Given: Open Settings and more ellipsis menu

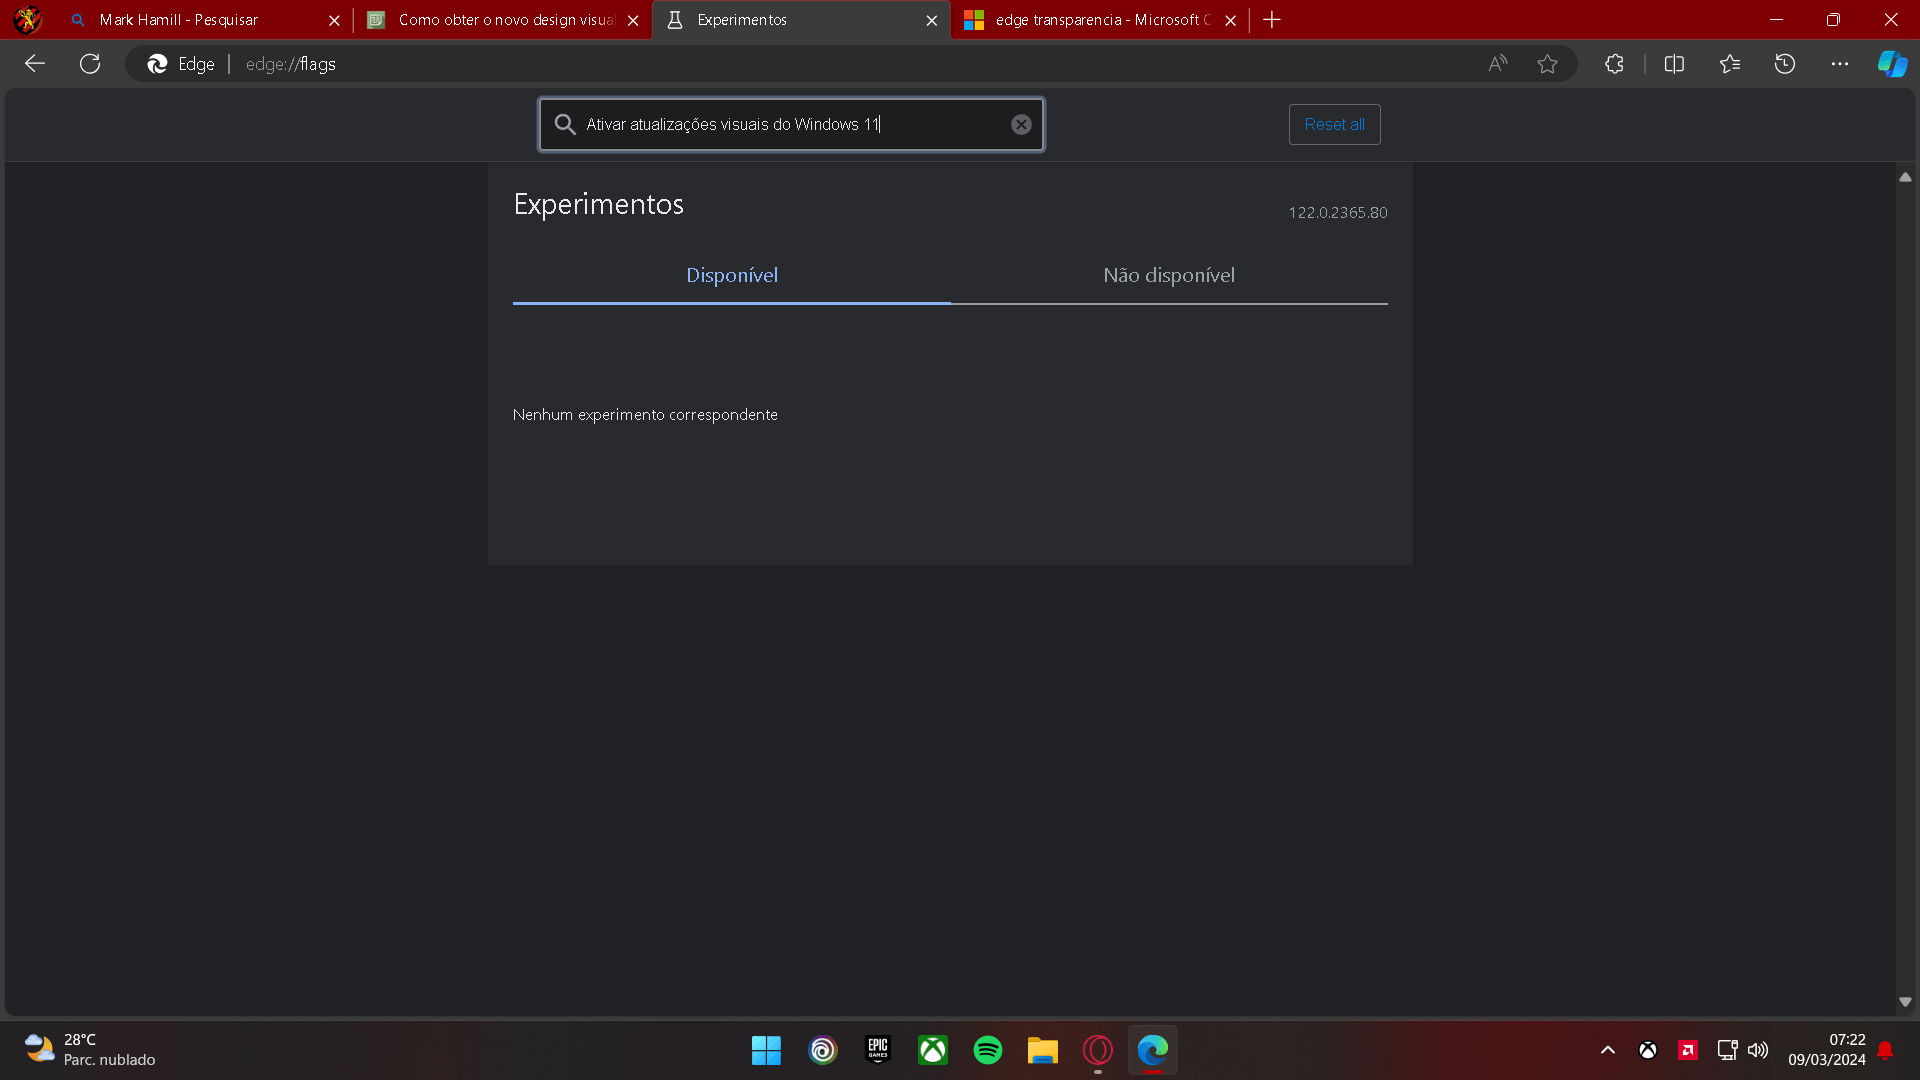Looking at the screenshot, I should (x=1840, y=64).
